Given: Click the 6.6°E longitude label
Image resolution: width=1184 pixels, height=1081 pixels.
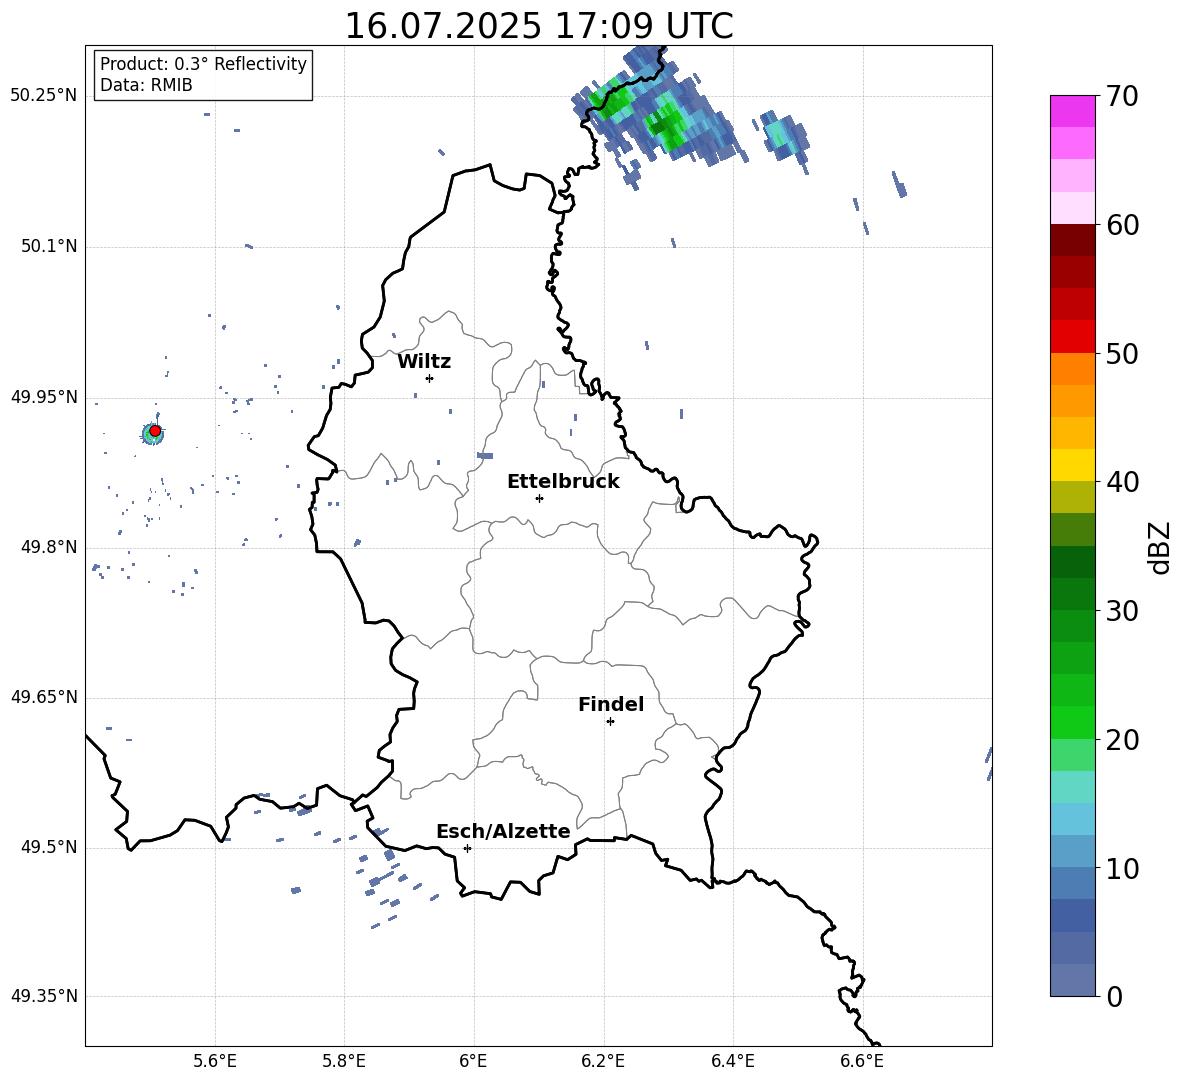Looking at the screenshot, I should (x=862, y=1061).
